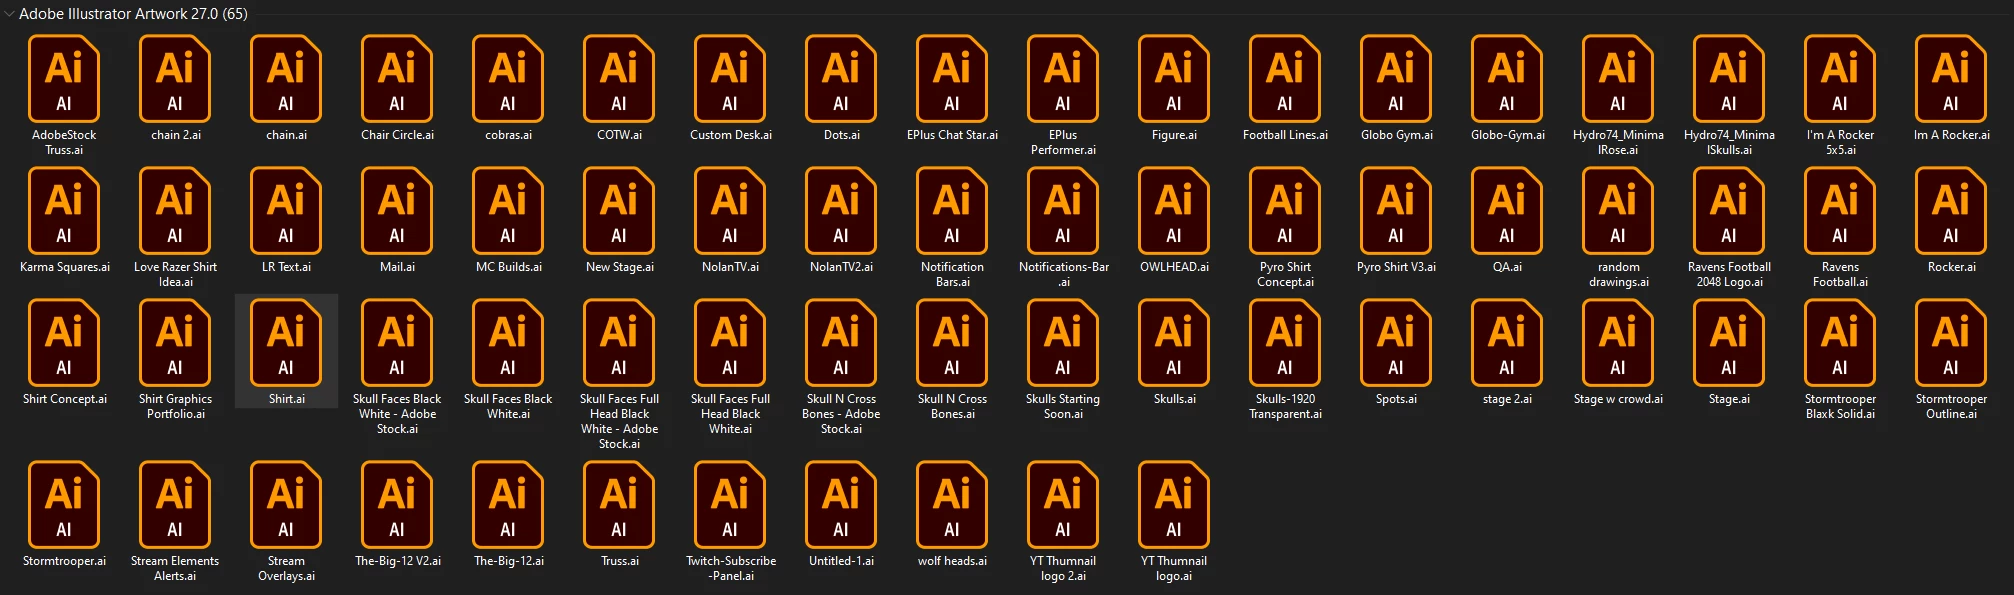Click the Rocker.ai file name

(x=1951, y=267)
